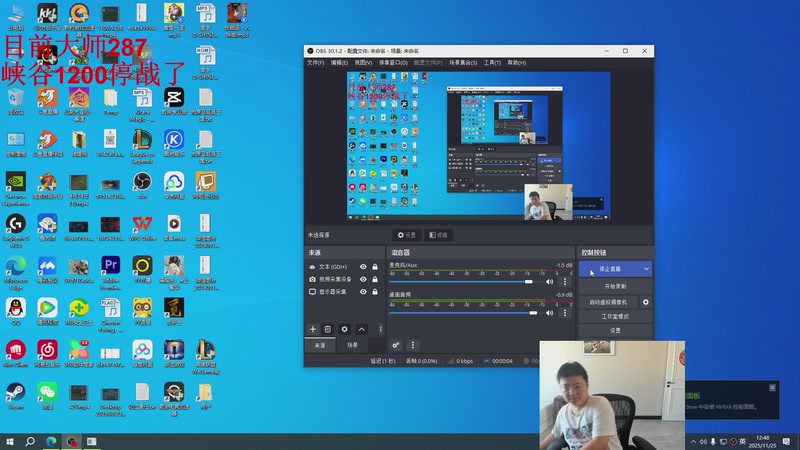Mute the 桌面音频 speaker icon

coord(549,313)
